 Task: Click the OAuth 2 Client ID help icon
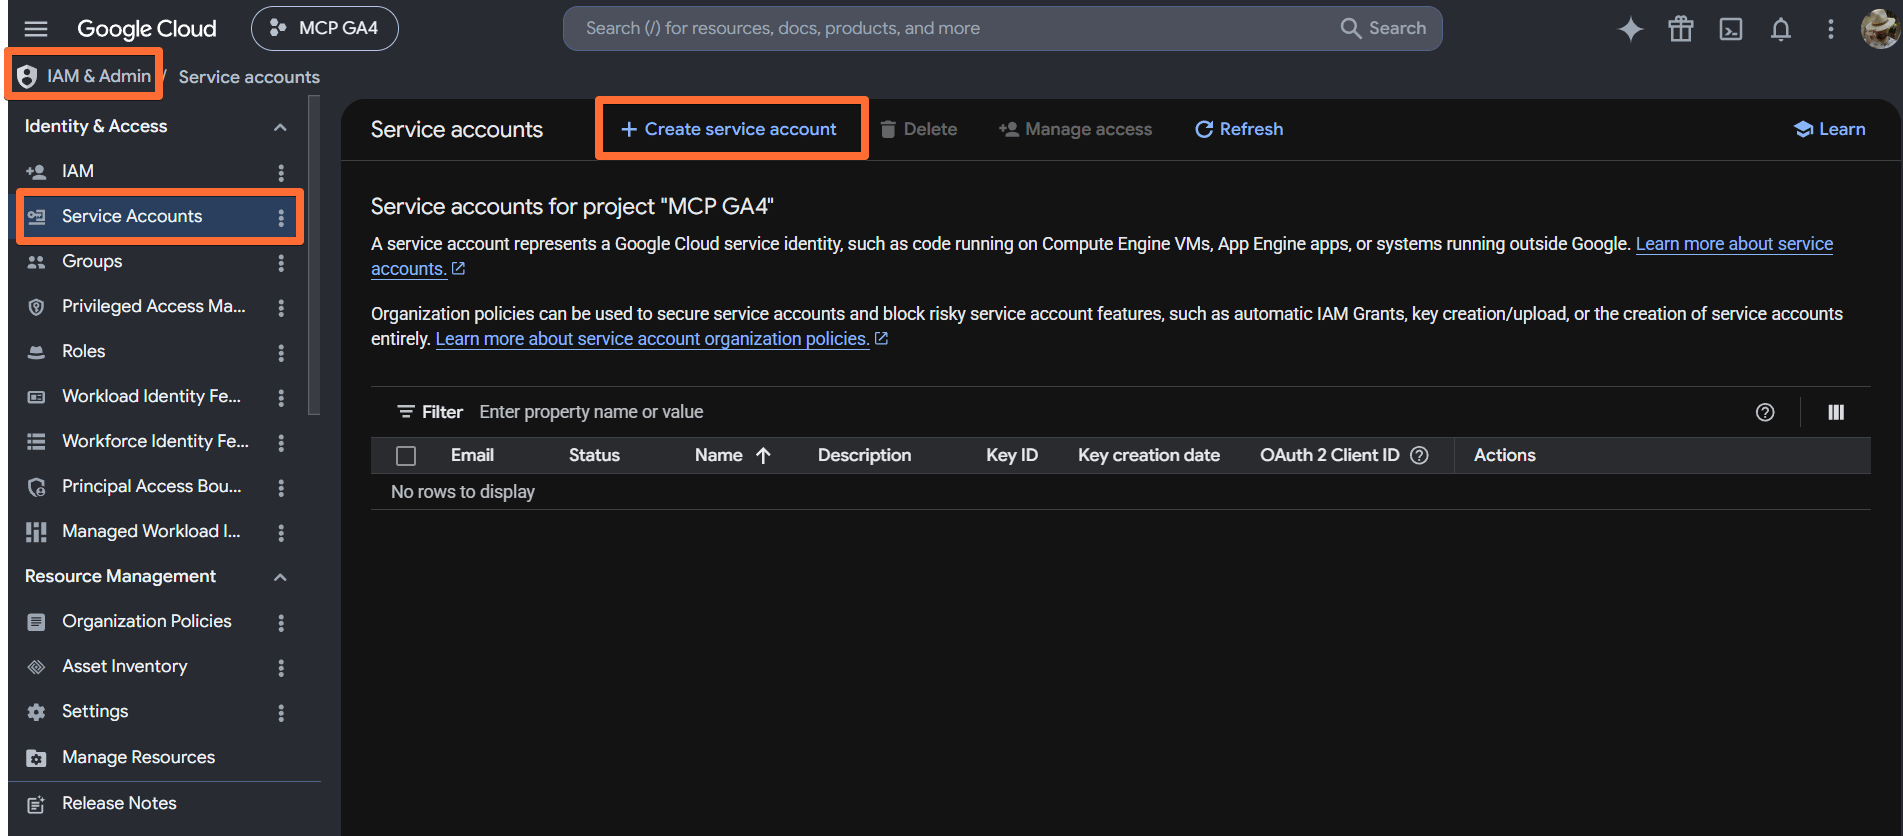pos(1419,455)
